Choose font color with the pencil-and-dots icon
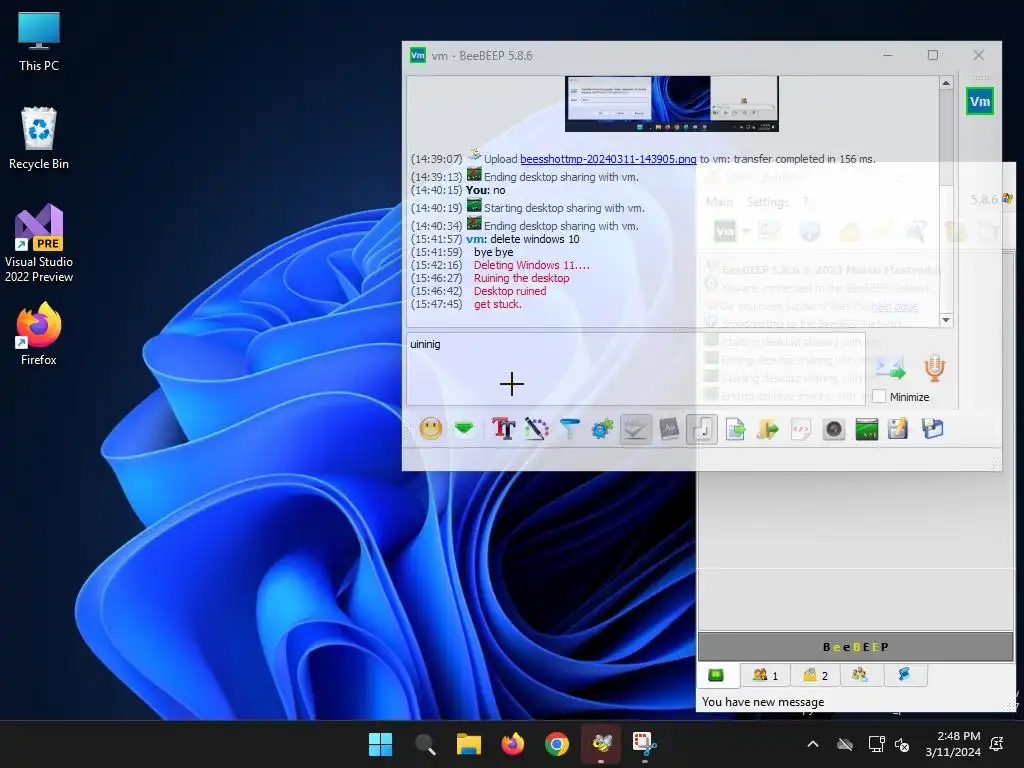This screenshot has width=1024, height=768. 536,429
